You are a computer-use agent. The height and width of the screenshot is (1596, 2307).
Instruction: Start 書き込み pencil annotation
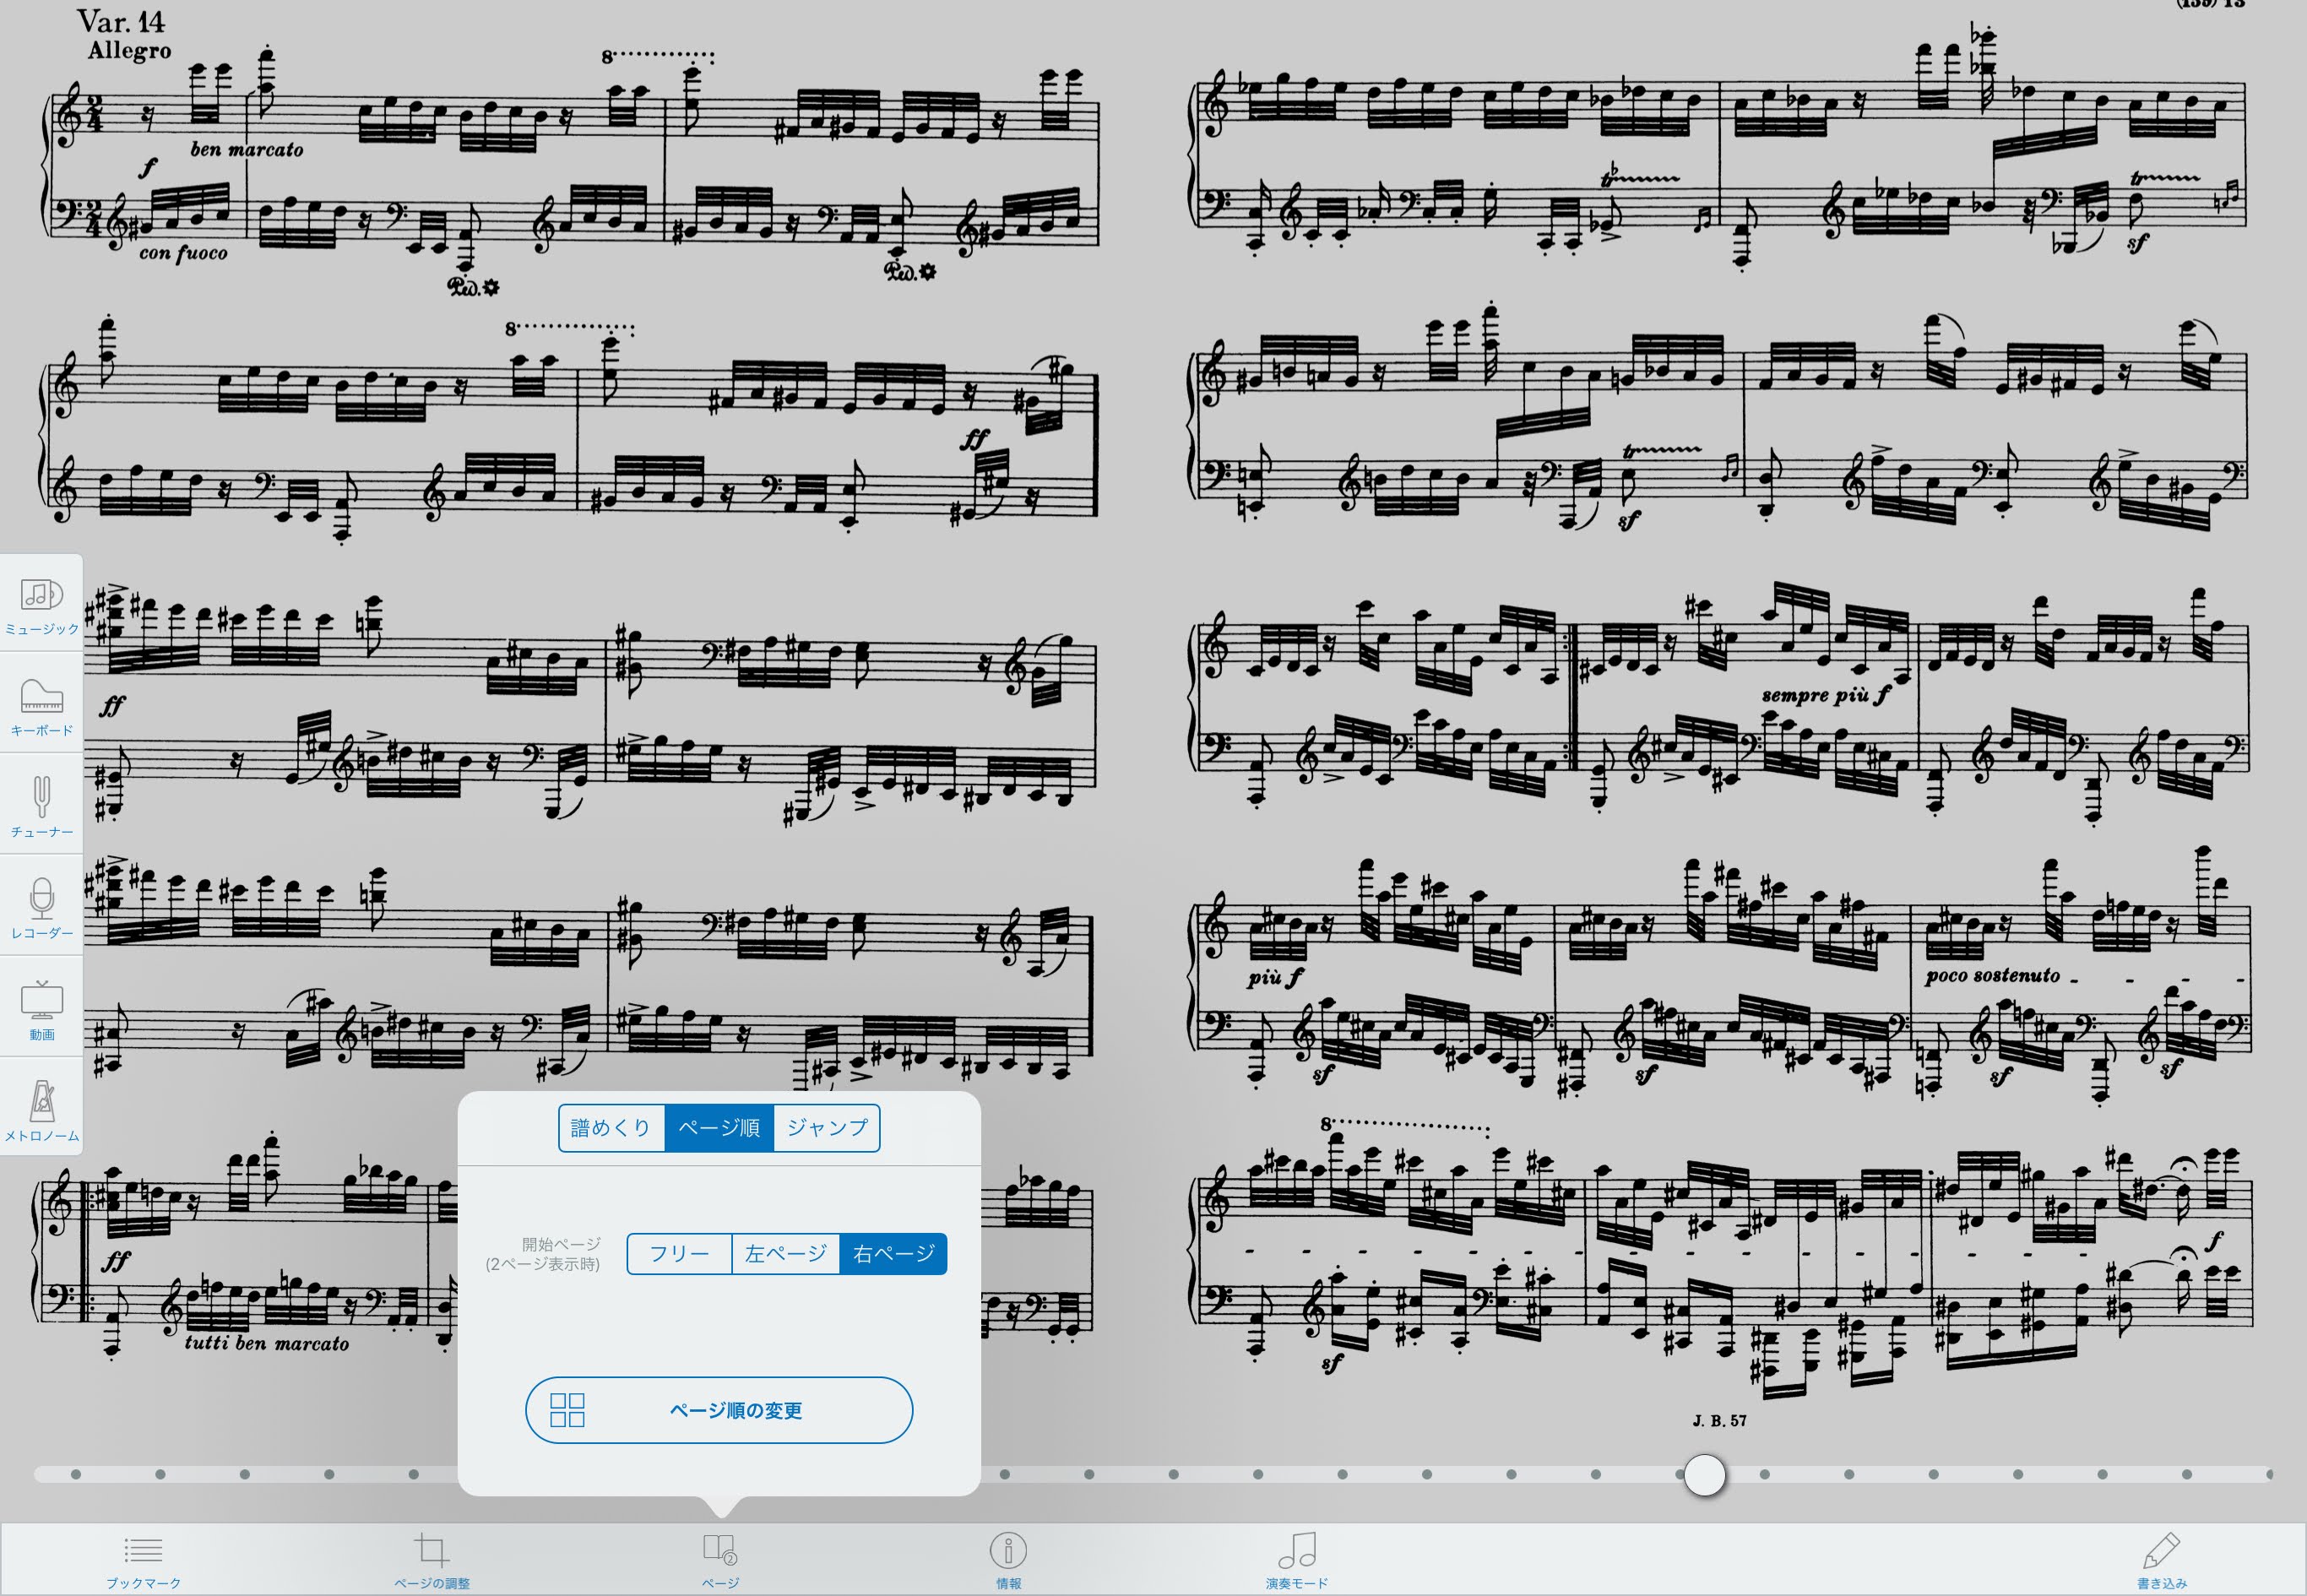tap(2161, 1560)
